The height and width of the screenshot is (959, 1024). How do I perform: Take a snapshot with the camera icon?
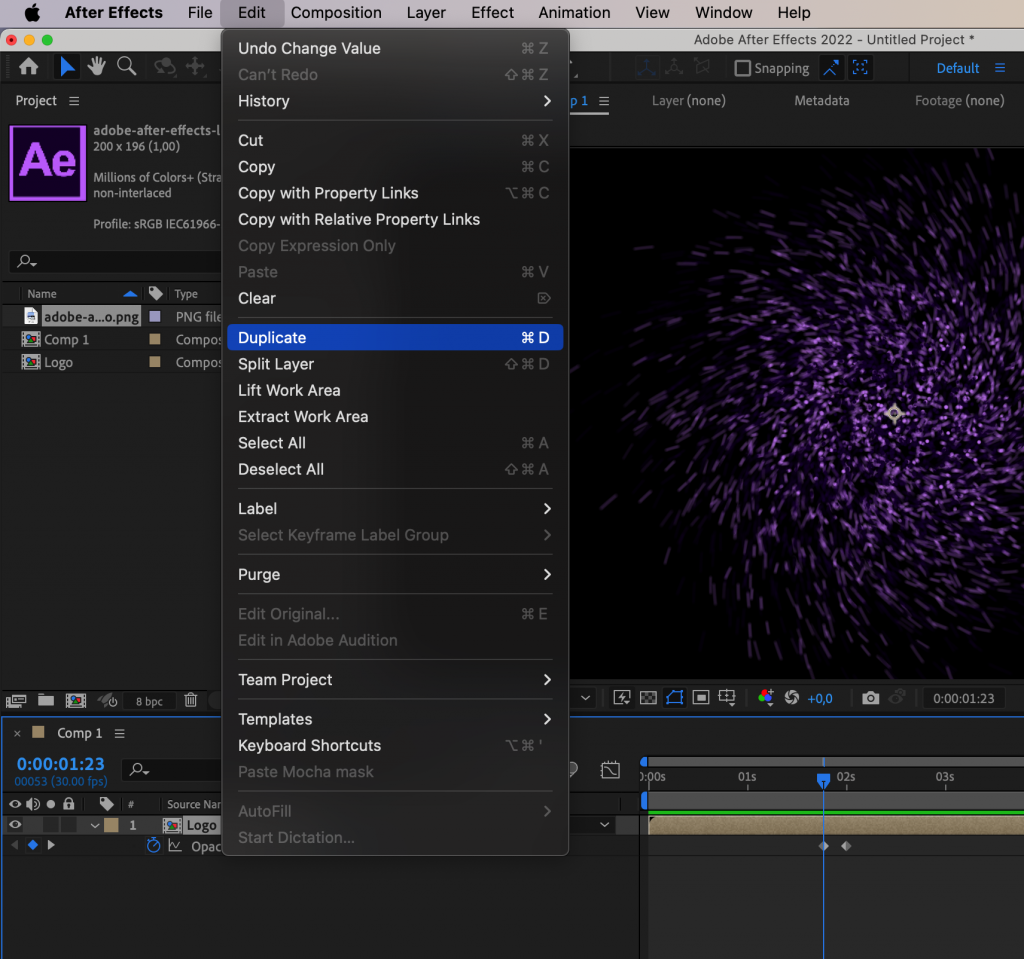(870, 698)
